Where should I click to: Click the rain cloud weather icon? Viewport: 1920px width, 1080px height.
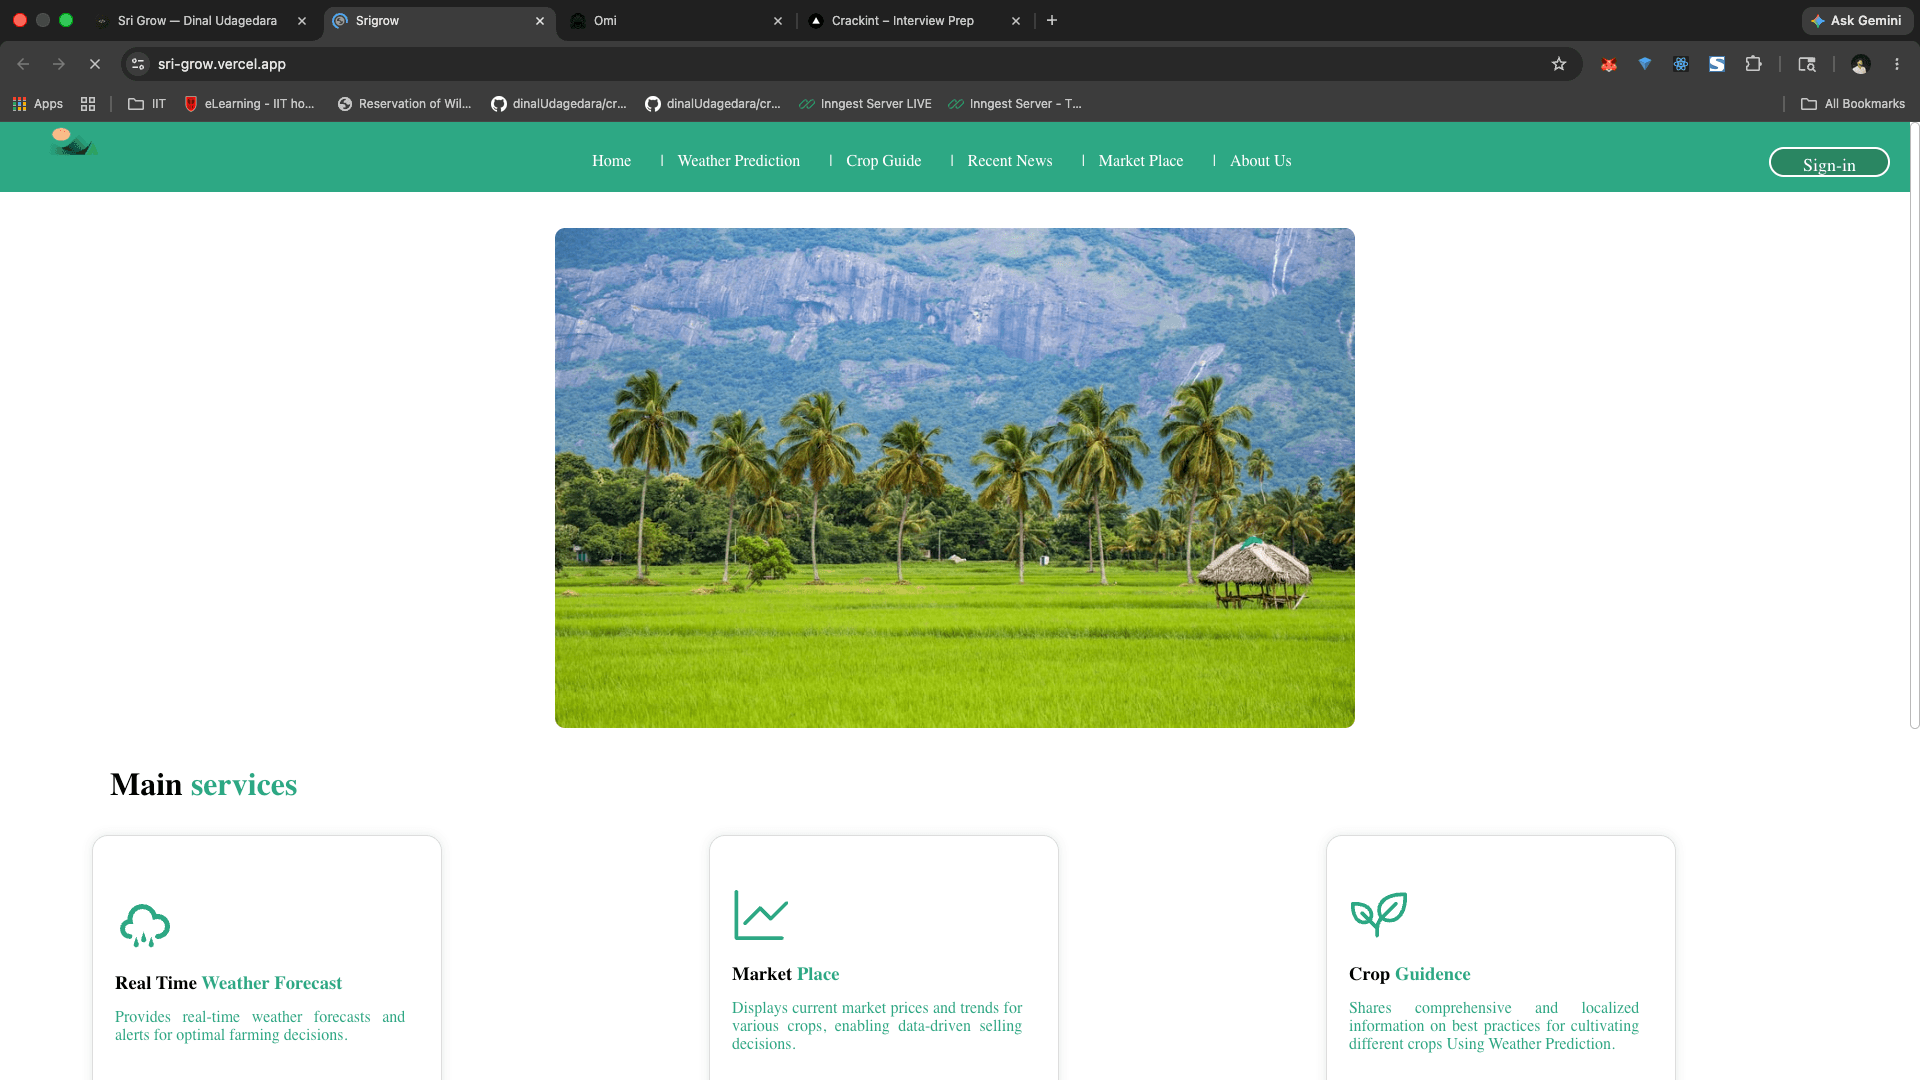(145, 926)
